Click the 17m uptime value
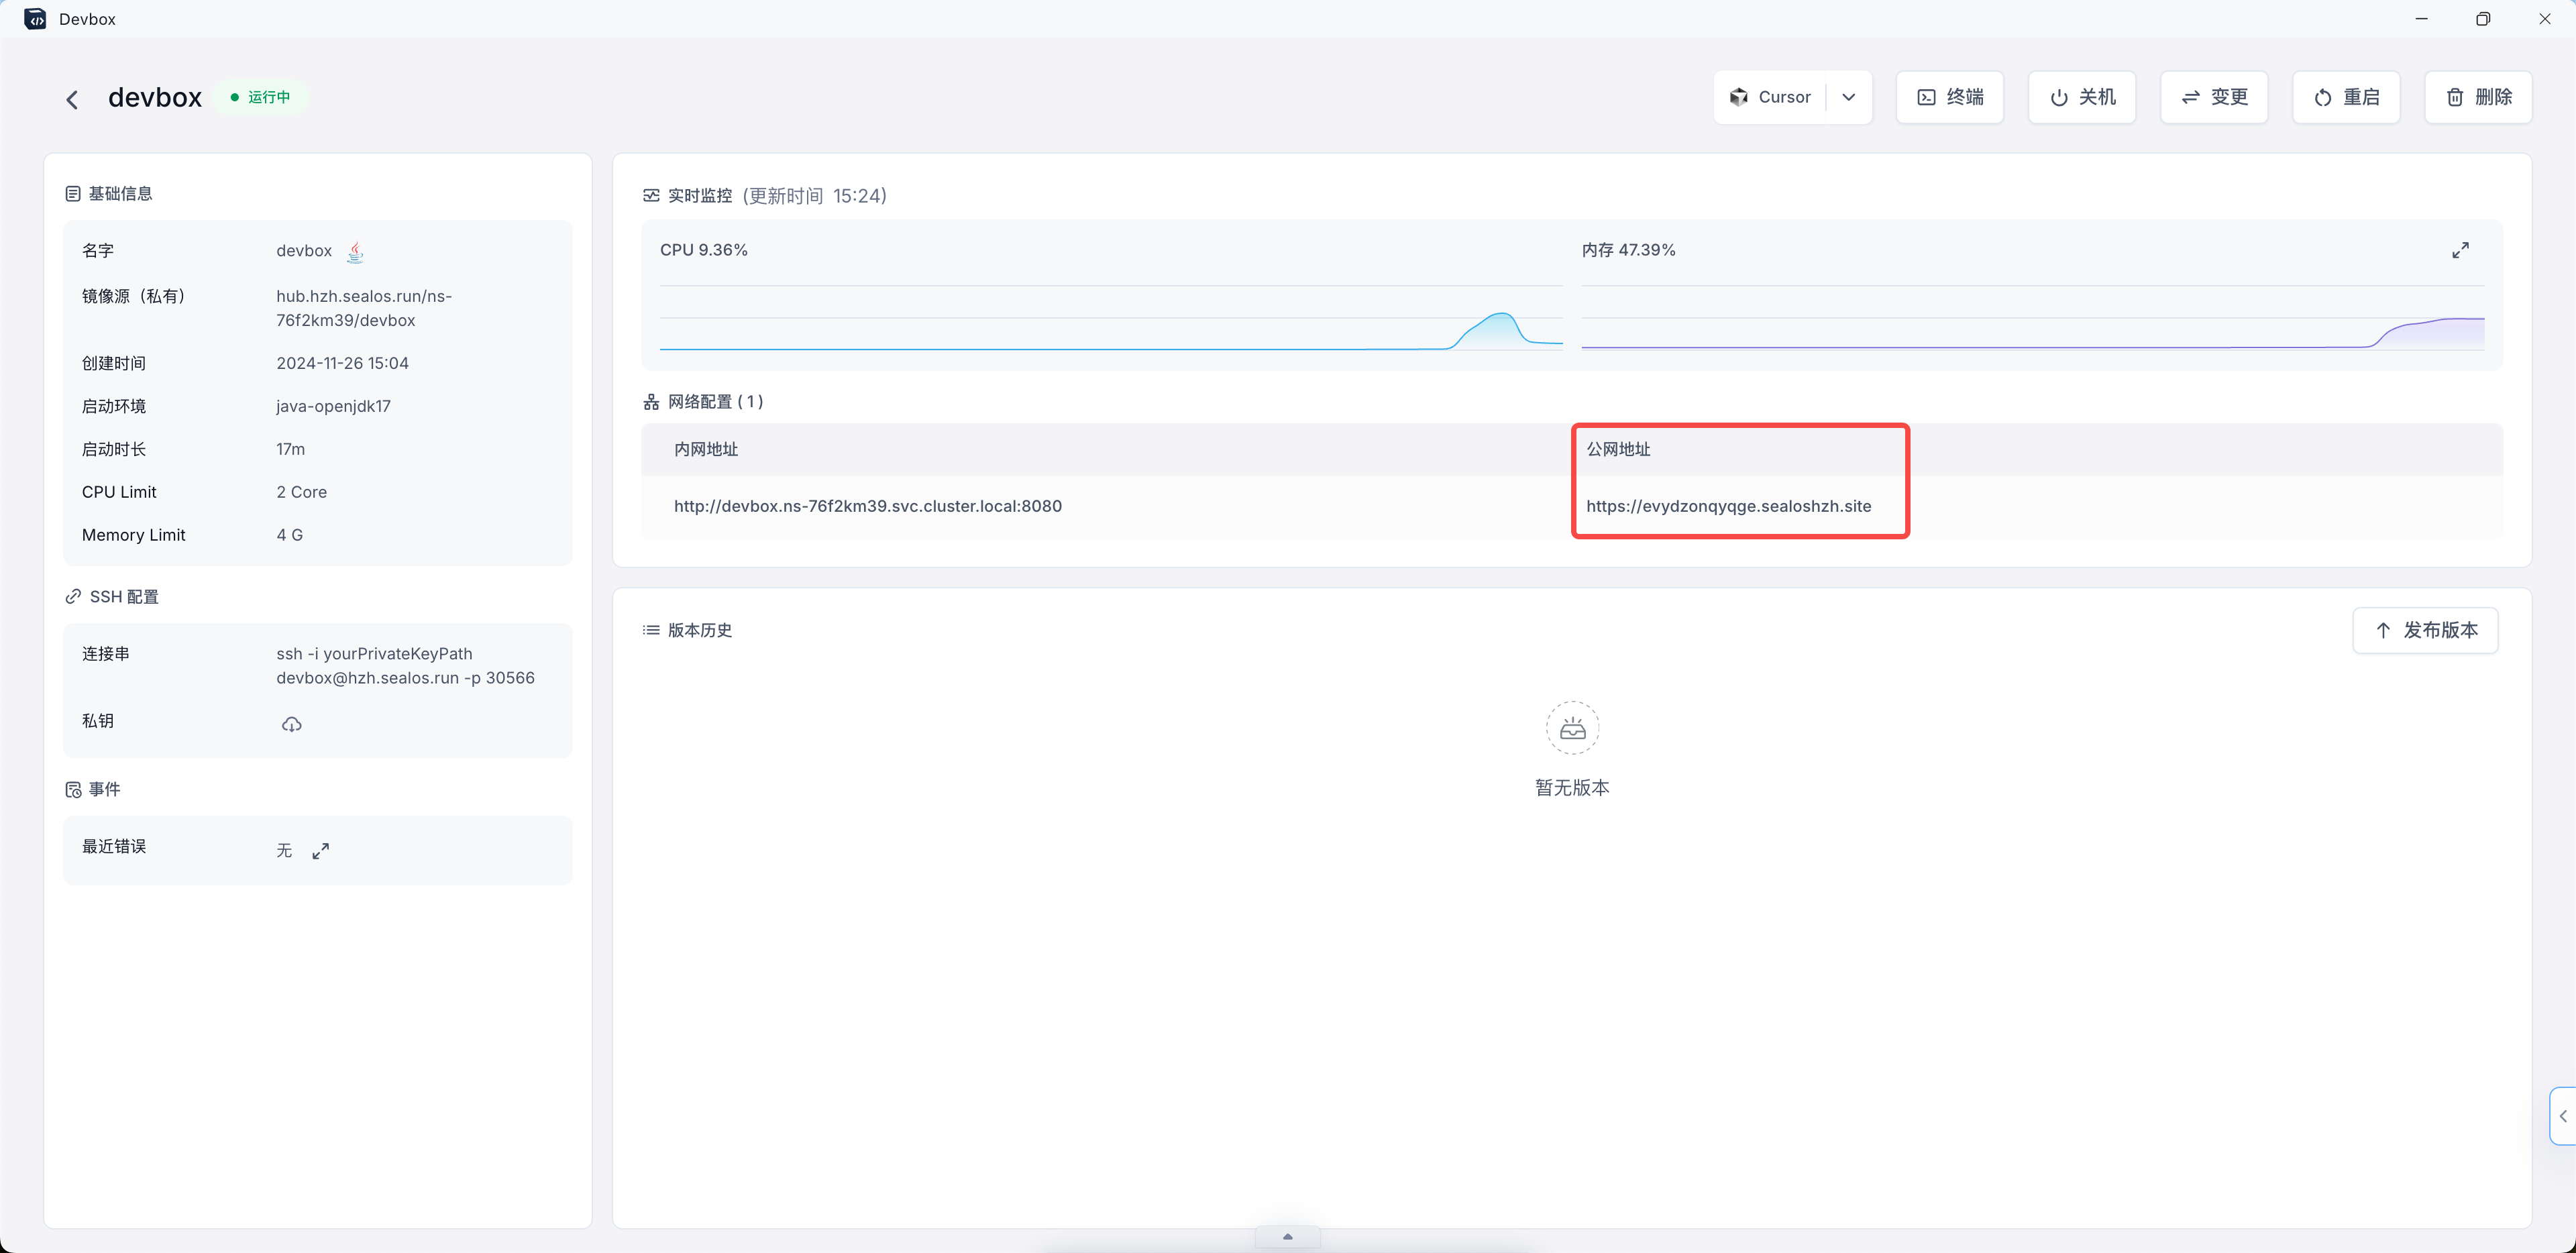Viewport: 2576px width, 1253px height. (x=290, y=449)
